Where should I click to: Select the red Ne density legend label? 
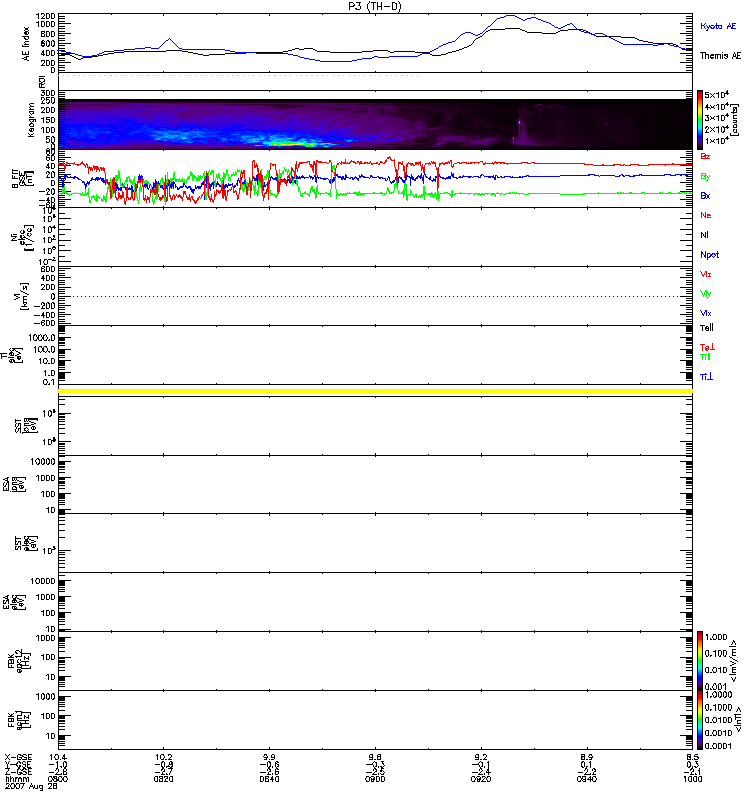click(x=706, y=215)
